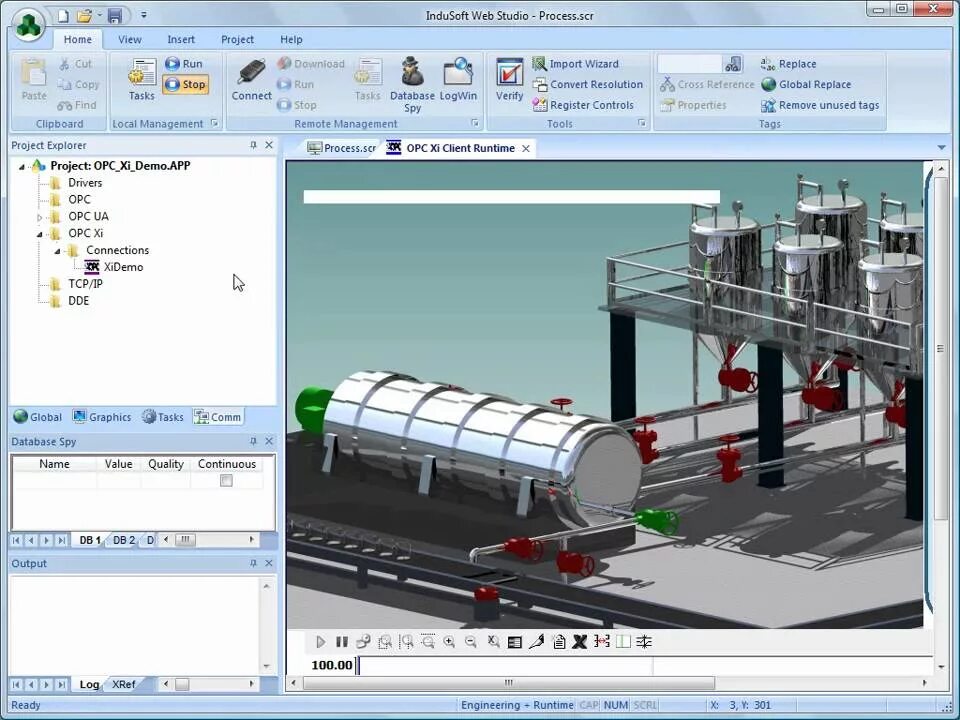Open the quick access toolbar customize dropdown
960x720 pixels.
[143, 15]
